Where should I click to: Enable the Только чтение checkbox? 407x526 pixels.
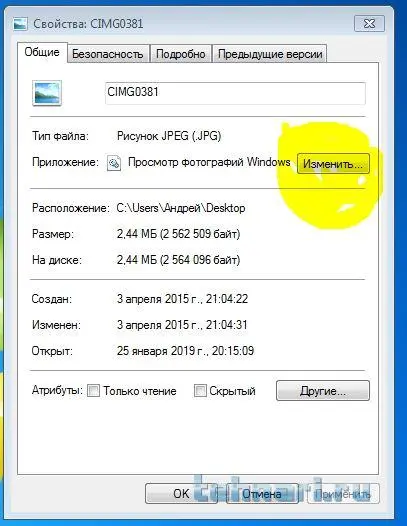click(x=93, y=390)
